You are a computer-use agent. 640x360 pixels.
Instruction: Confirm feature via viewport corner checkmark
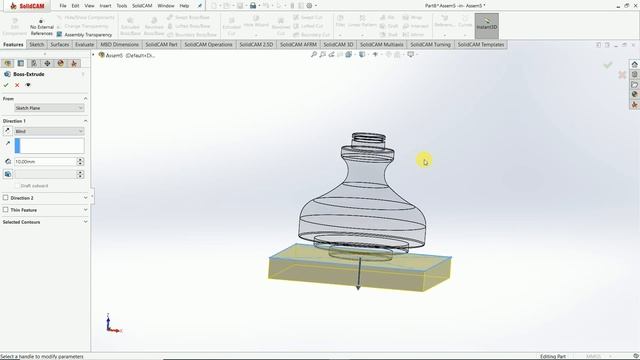pos(608,65)
